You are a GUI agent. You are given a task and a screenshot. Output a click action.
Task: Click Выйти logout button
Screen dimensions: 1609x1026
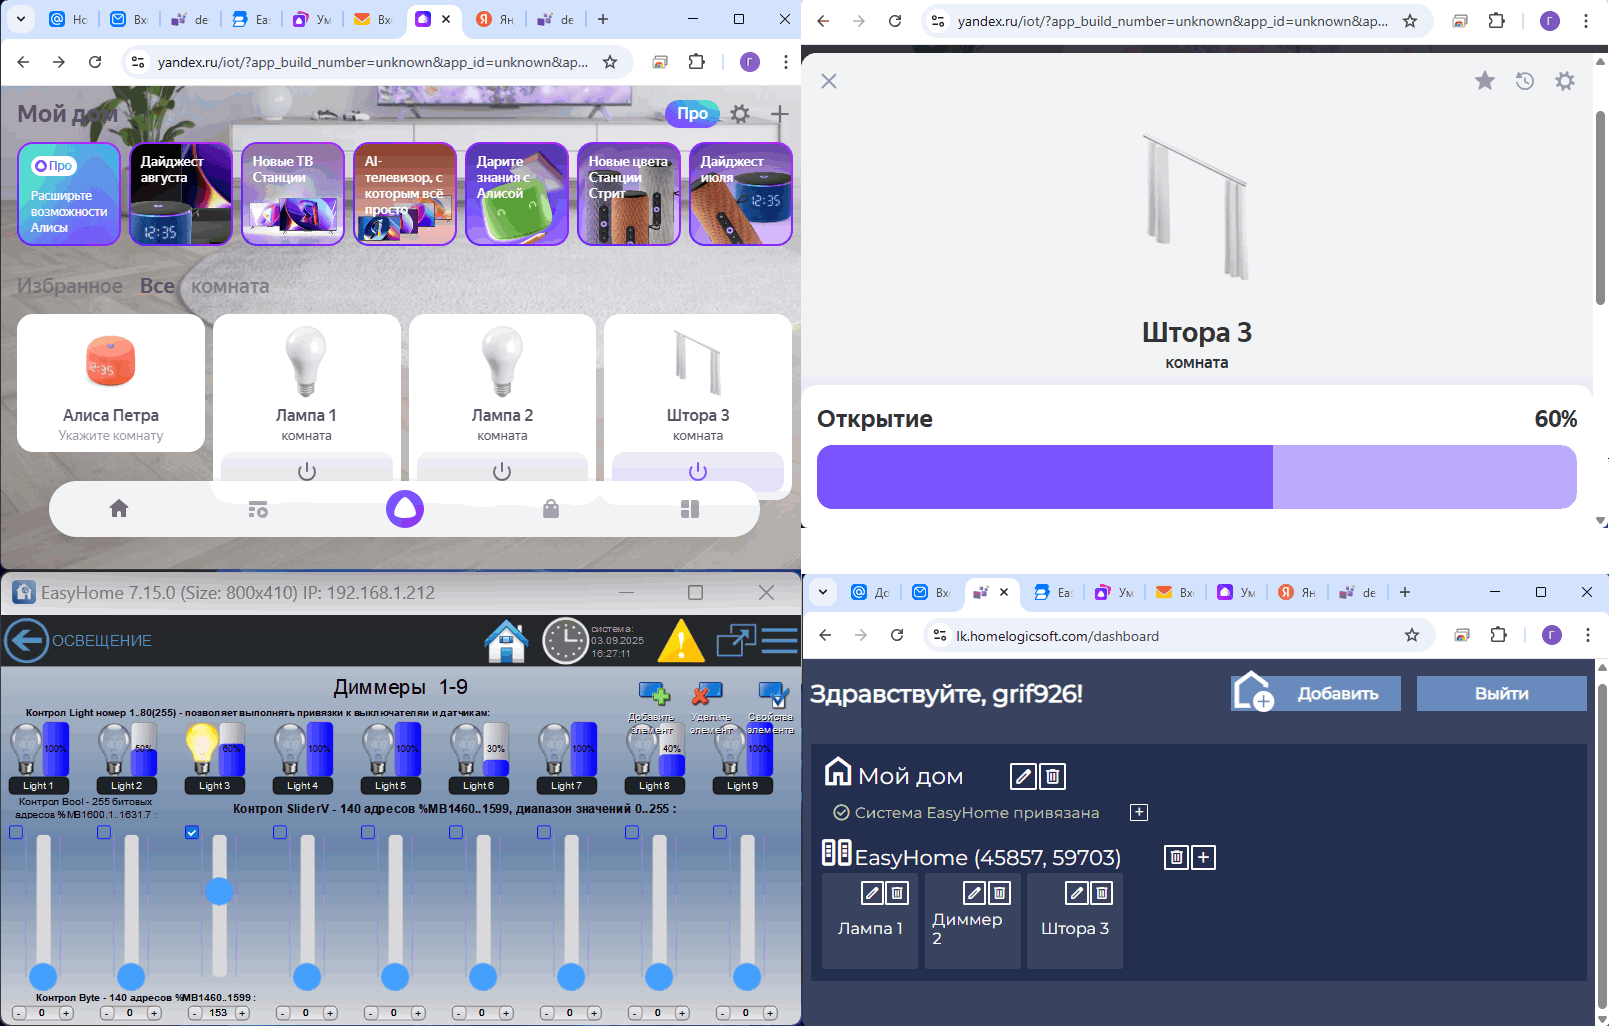point(1502,693)
